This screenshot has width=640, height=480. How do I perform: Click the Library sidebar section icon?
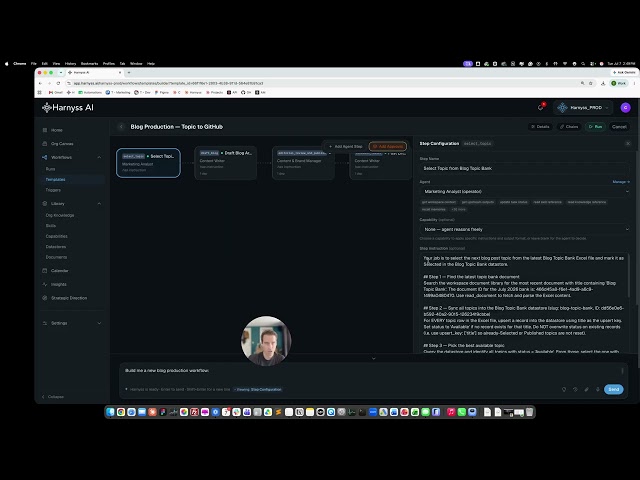pyautogui.click(x=44, y=203)
